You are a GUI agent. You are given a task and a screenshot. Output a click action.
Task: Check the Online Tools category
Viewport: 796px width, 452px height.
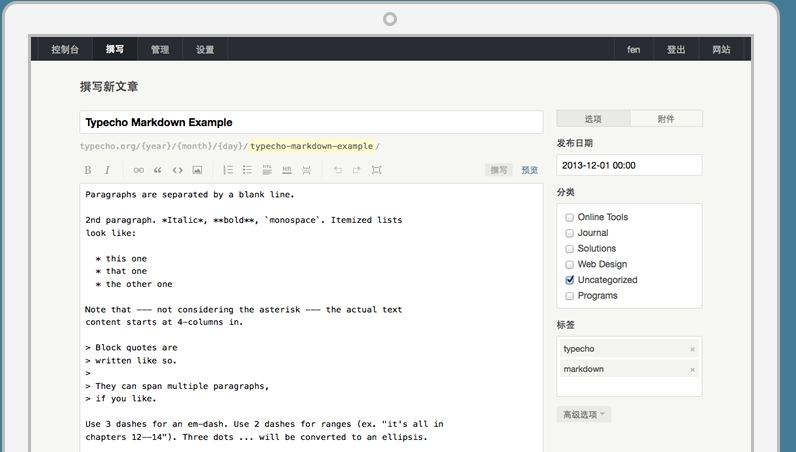pos(570,217)
